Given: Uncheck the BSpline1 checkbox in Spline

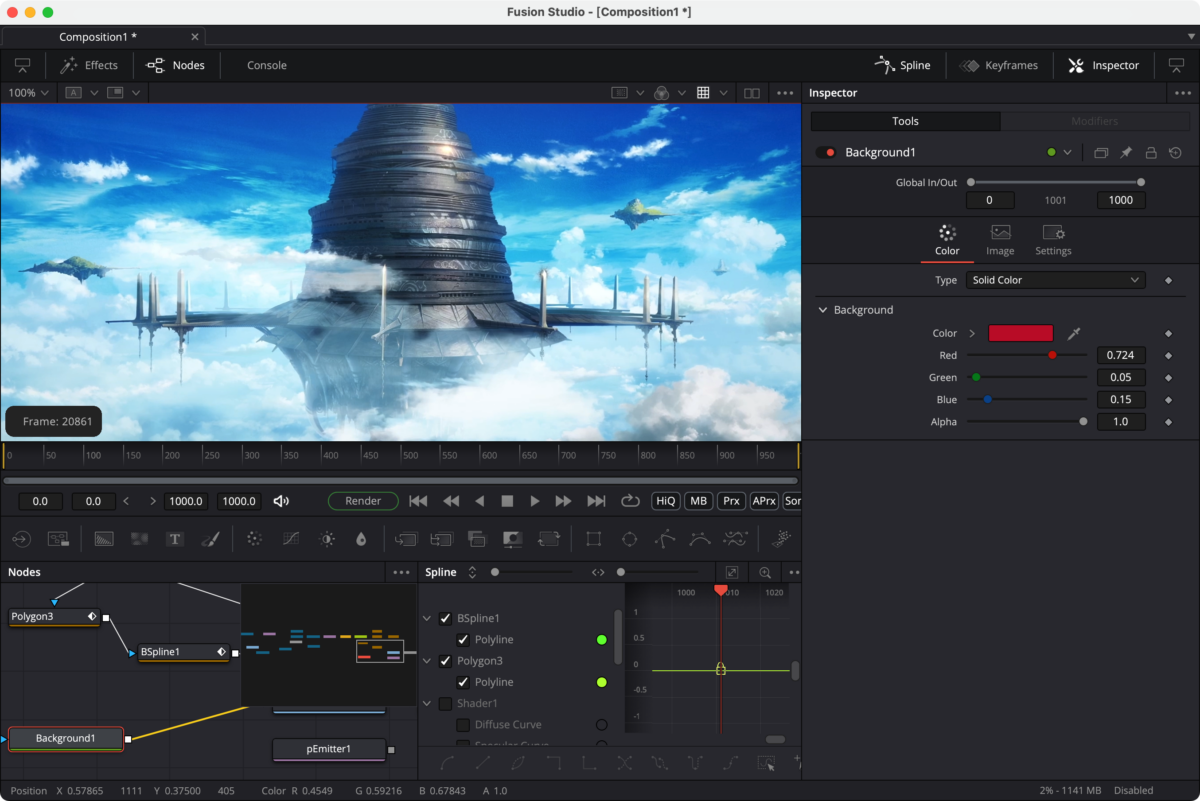Looking at the screenshot, I should pos(446,618).
